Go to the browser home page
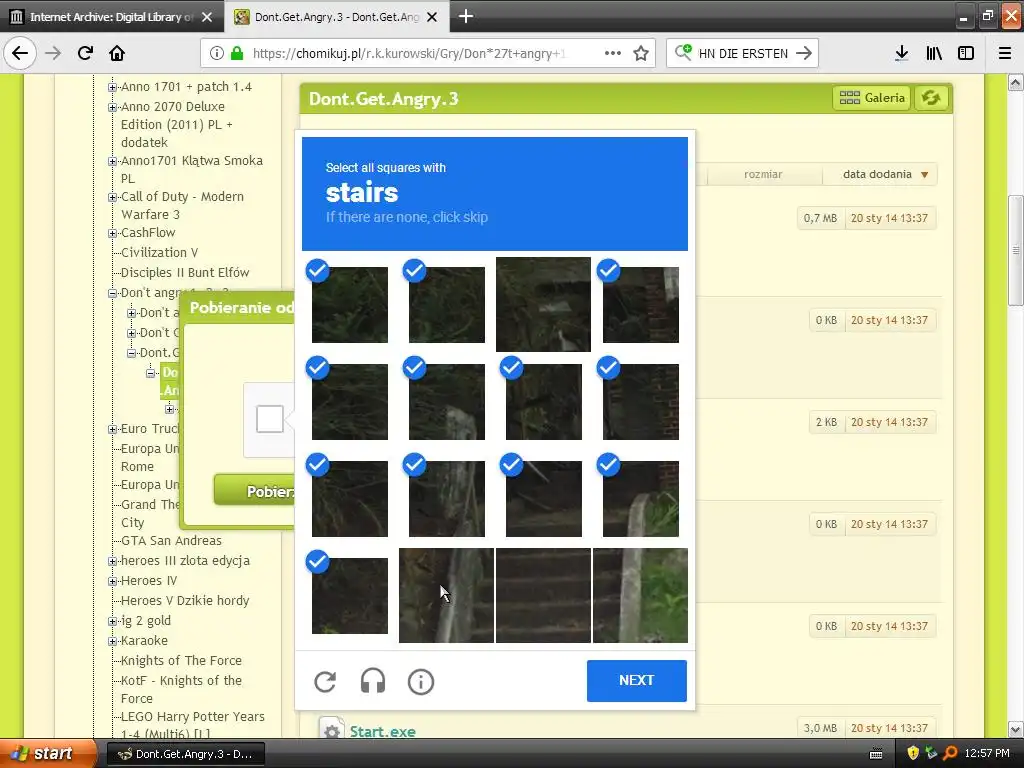The image size is (1024, 768). [x=117, y=53]
